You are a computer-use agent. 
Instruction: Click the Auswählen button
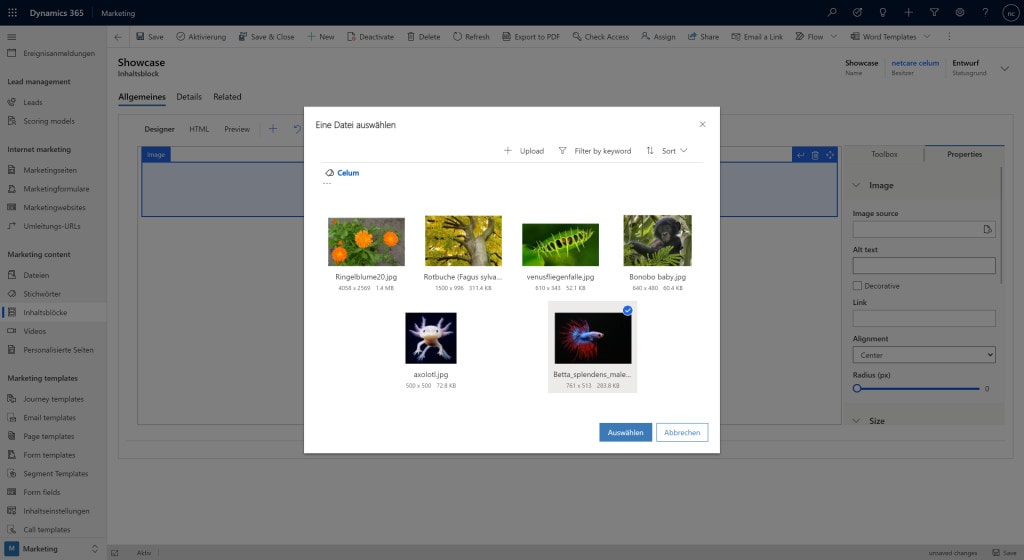point(625,432)
